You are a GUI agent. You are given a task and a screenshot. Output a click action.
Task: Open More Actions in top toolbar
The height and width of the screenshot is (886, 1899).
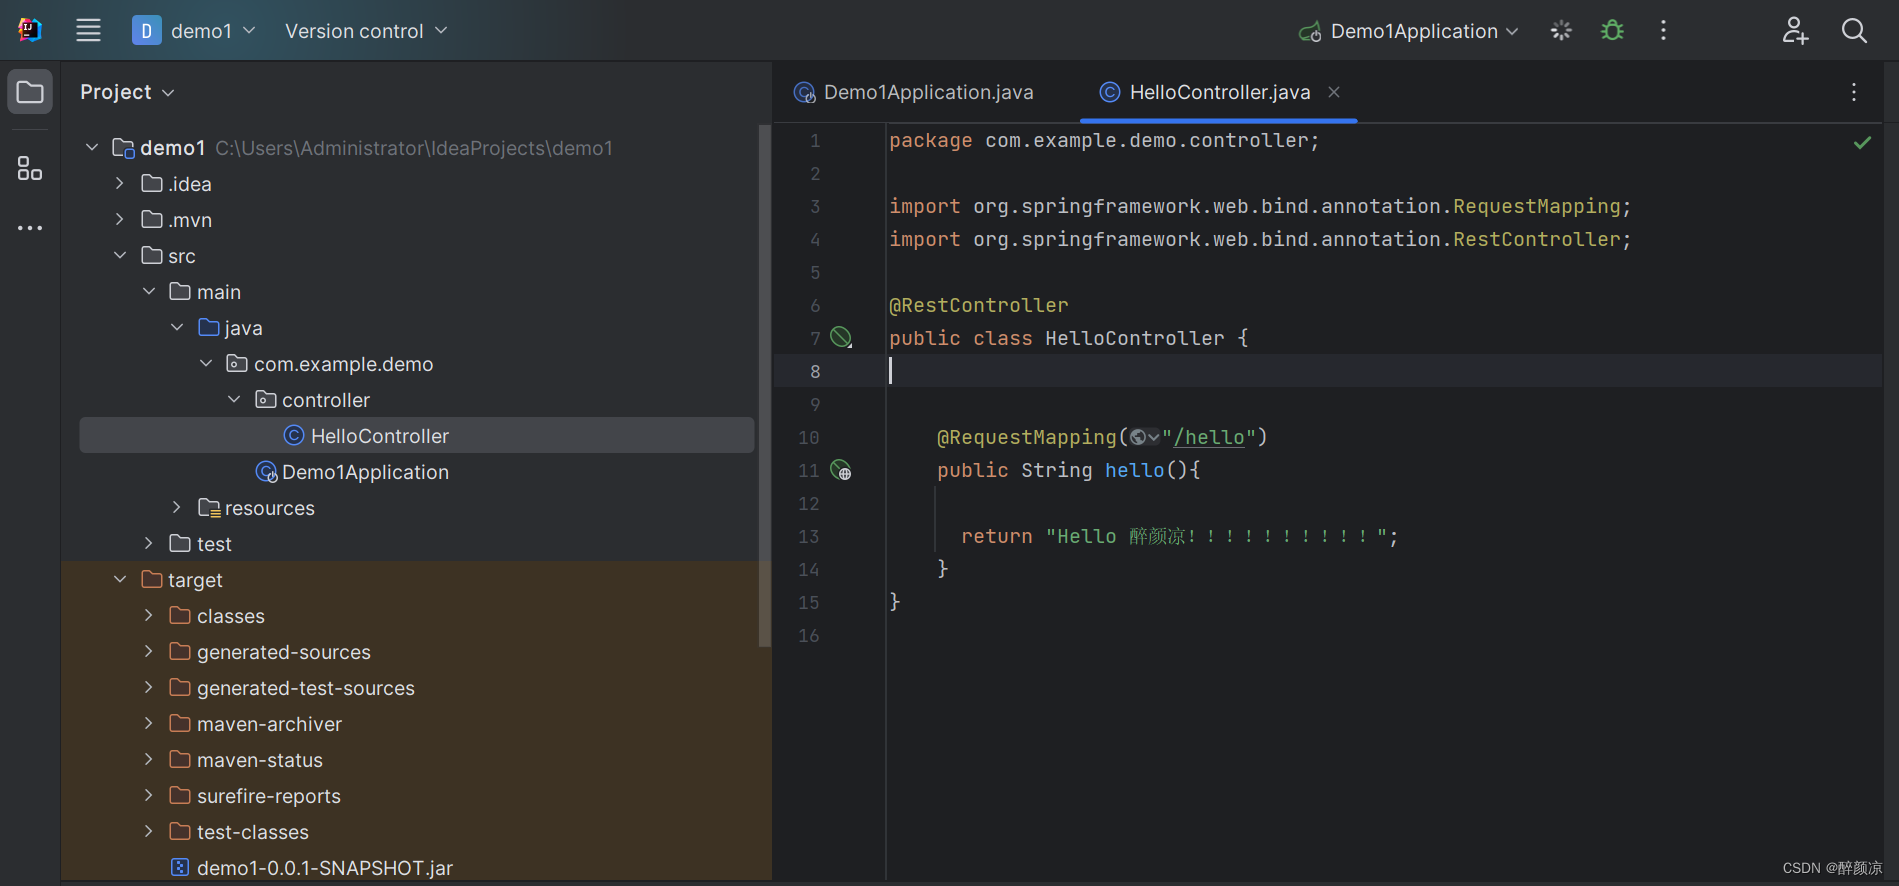(1663, 31)
